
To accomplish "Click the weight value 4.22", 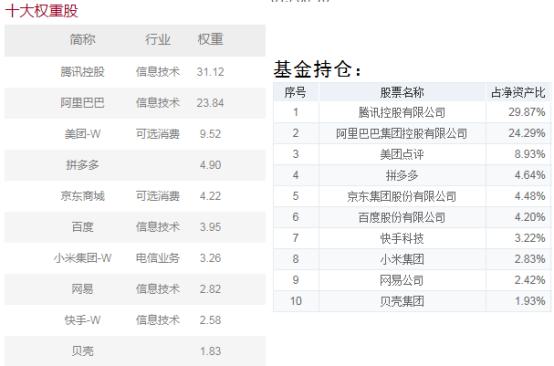I will [210, 196].
